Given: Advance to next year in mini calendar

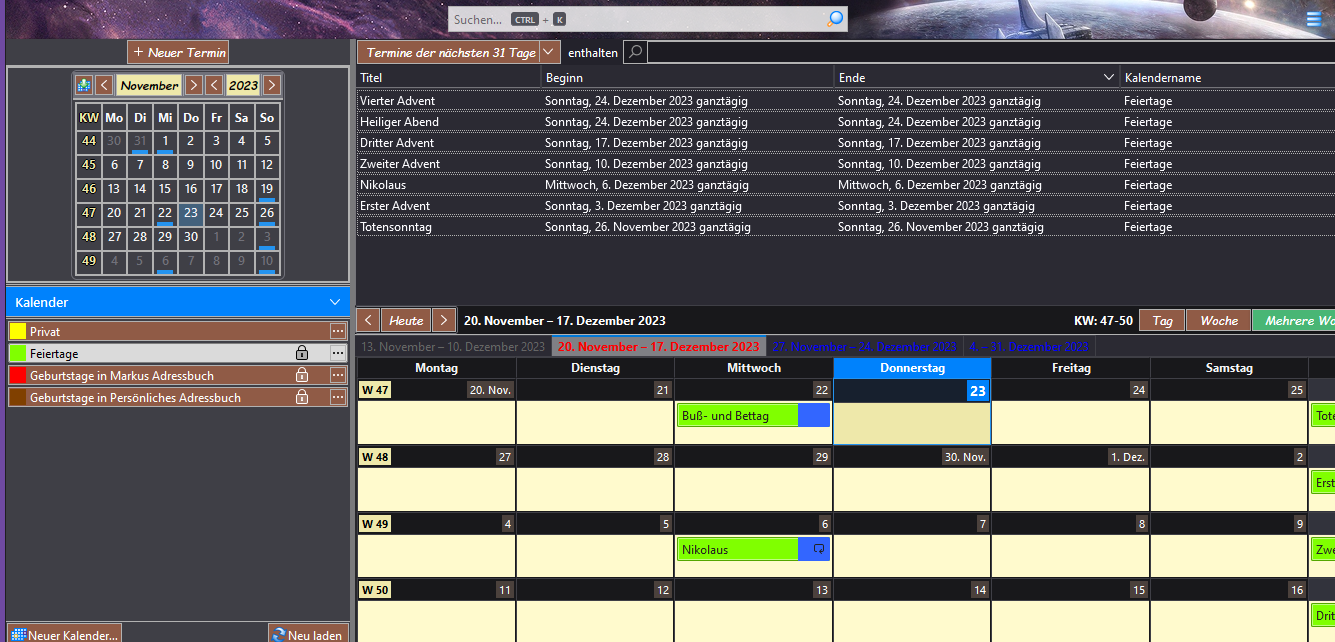Looking at the screenshot, I should (271, 85).
